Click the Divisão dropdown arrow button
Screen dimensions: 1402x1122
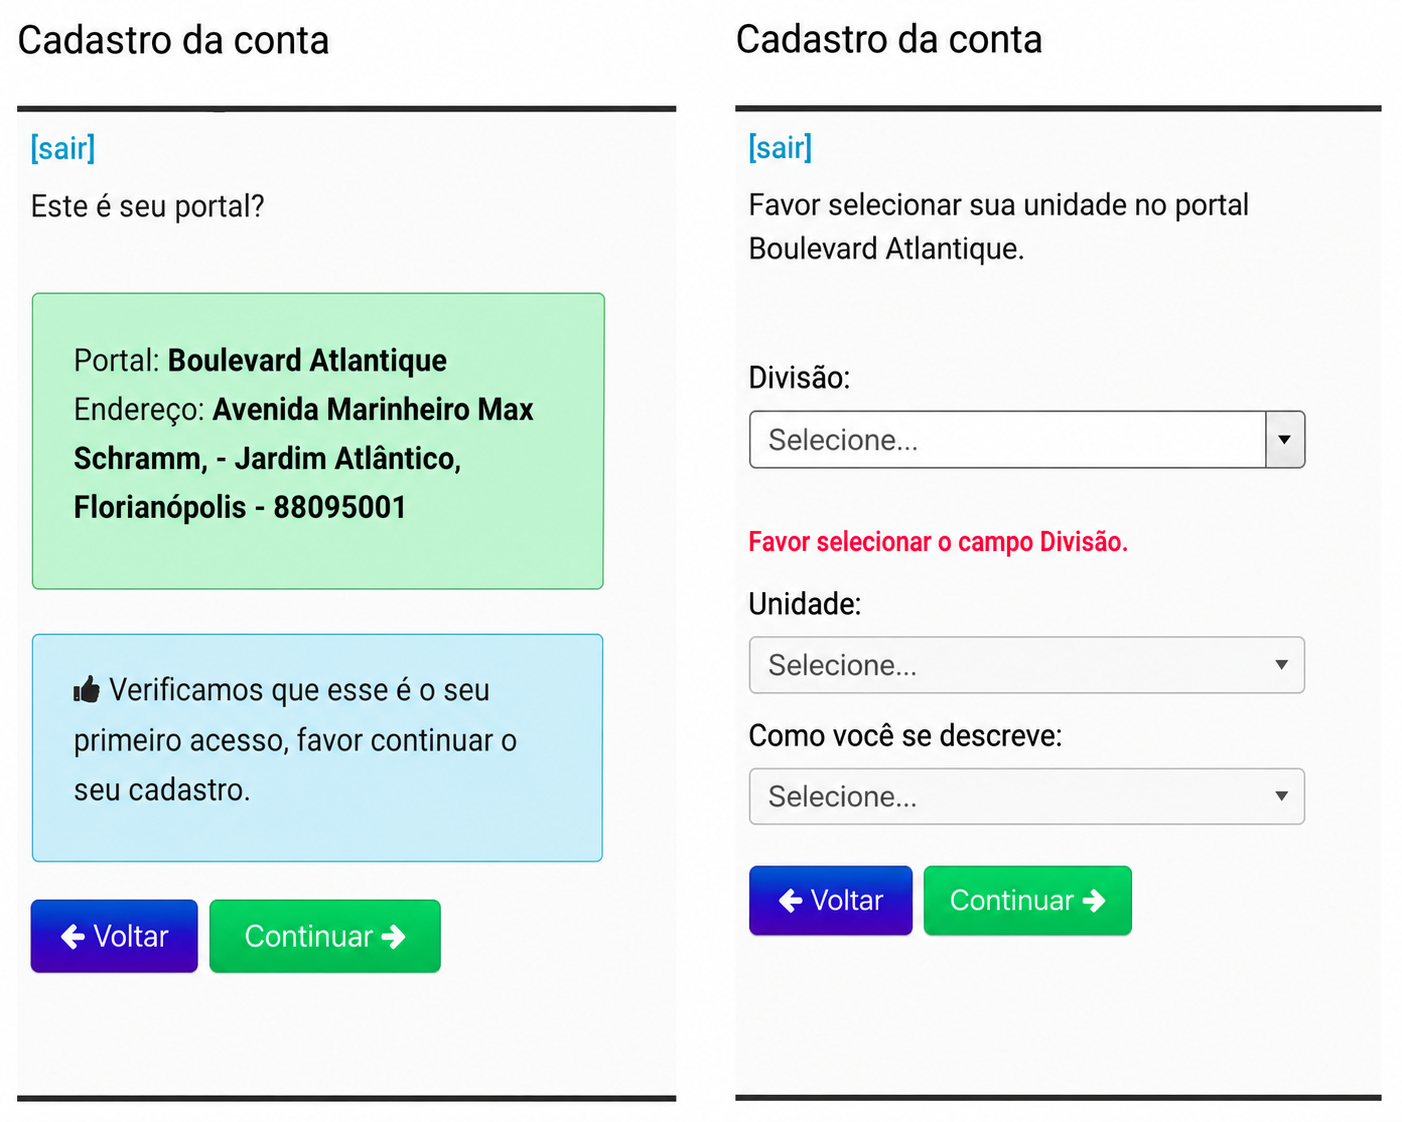pyautogui.click(x=1285, y=440)
